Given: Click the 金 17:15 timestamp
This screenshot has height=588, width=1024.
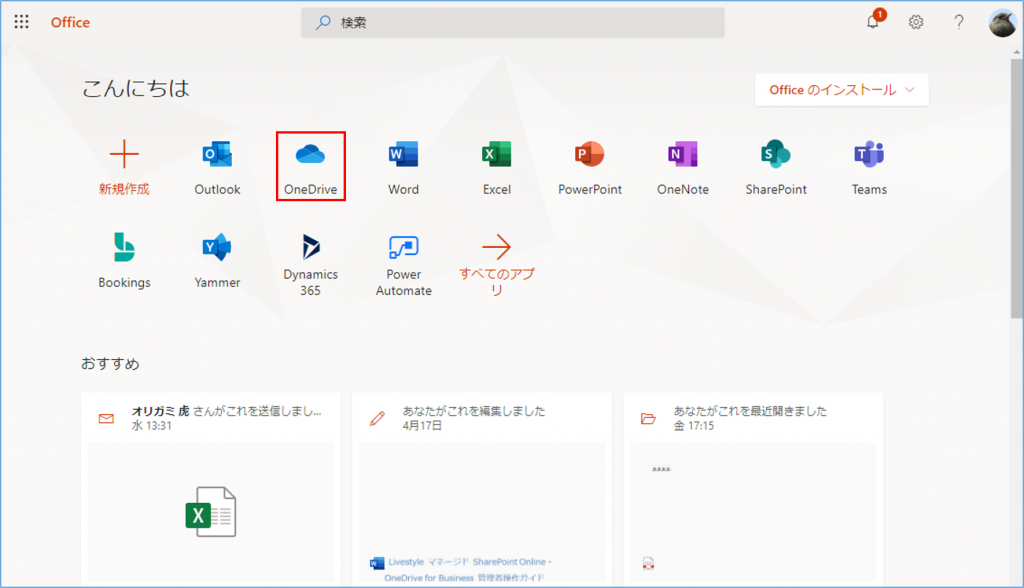Looking at the screenshot, I should (x=694, y=426).
